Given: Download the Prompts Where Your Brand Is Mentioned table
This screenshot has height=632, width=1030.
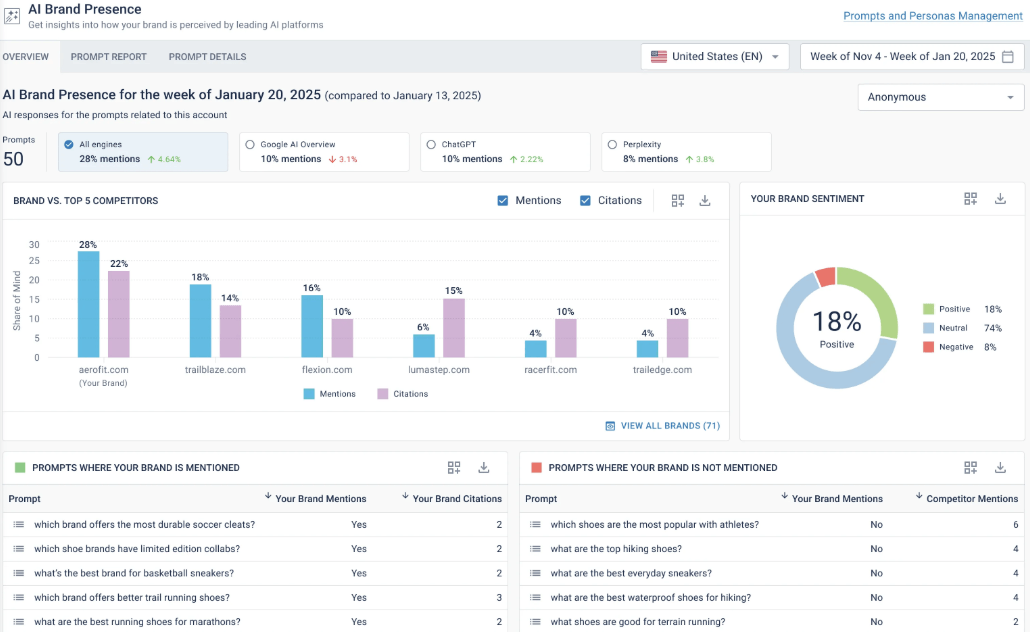Looking at the screenshot, I should (483, 467).
